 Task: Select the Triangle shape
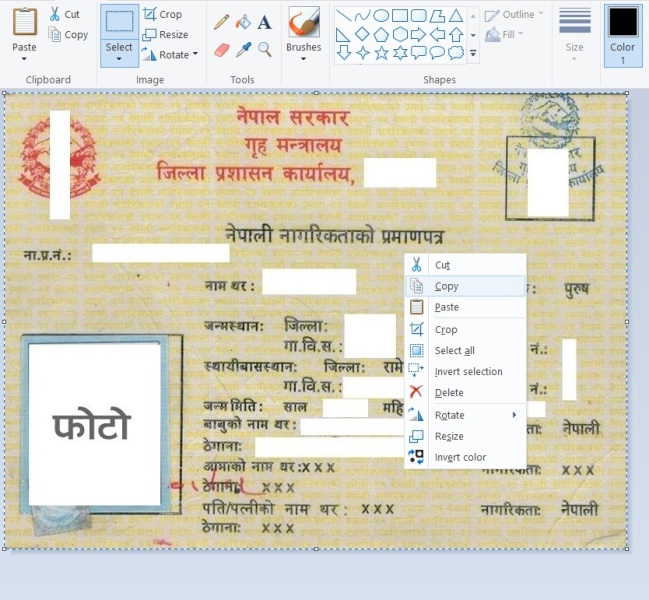[456, 16]
